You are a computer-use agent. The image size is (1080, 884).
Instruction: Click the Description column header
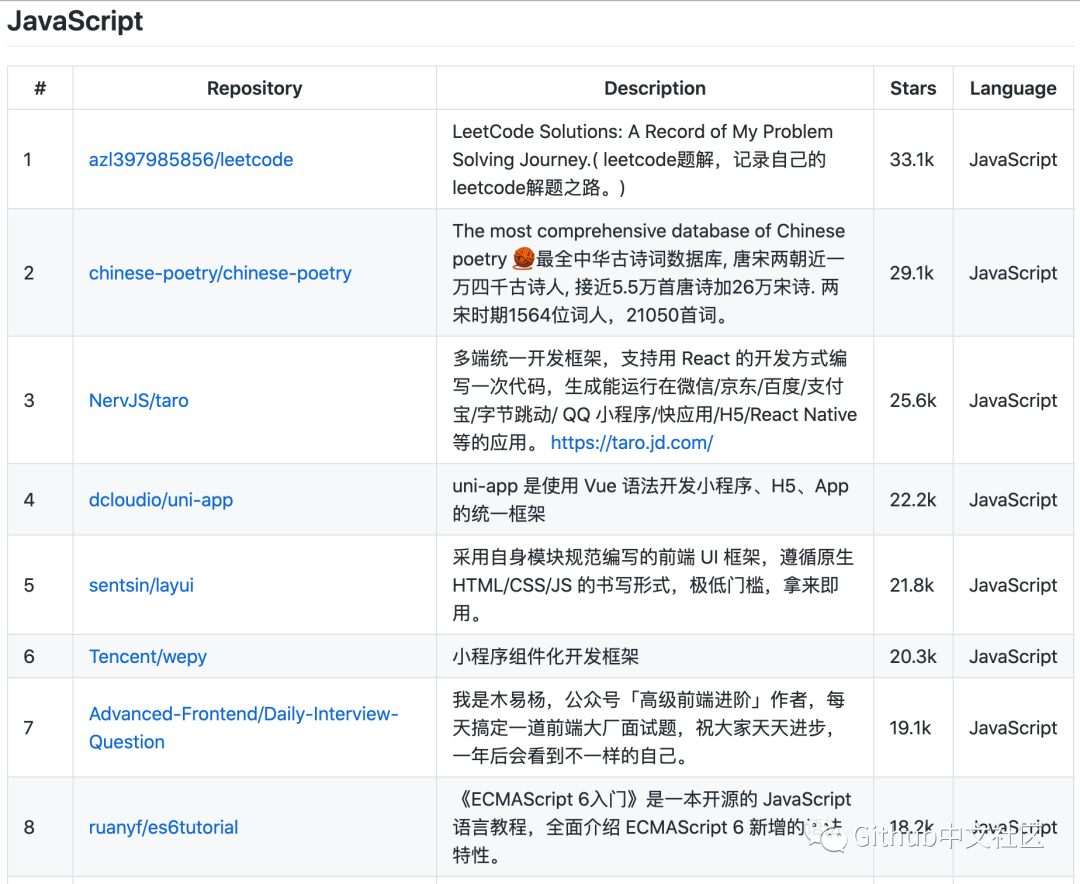coord(655,89)
